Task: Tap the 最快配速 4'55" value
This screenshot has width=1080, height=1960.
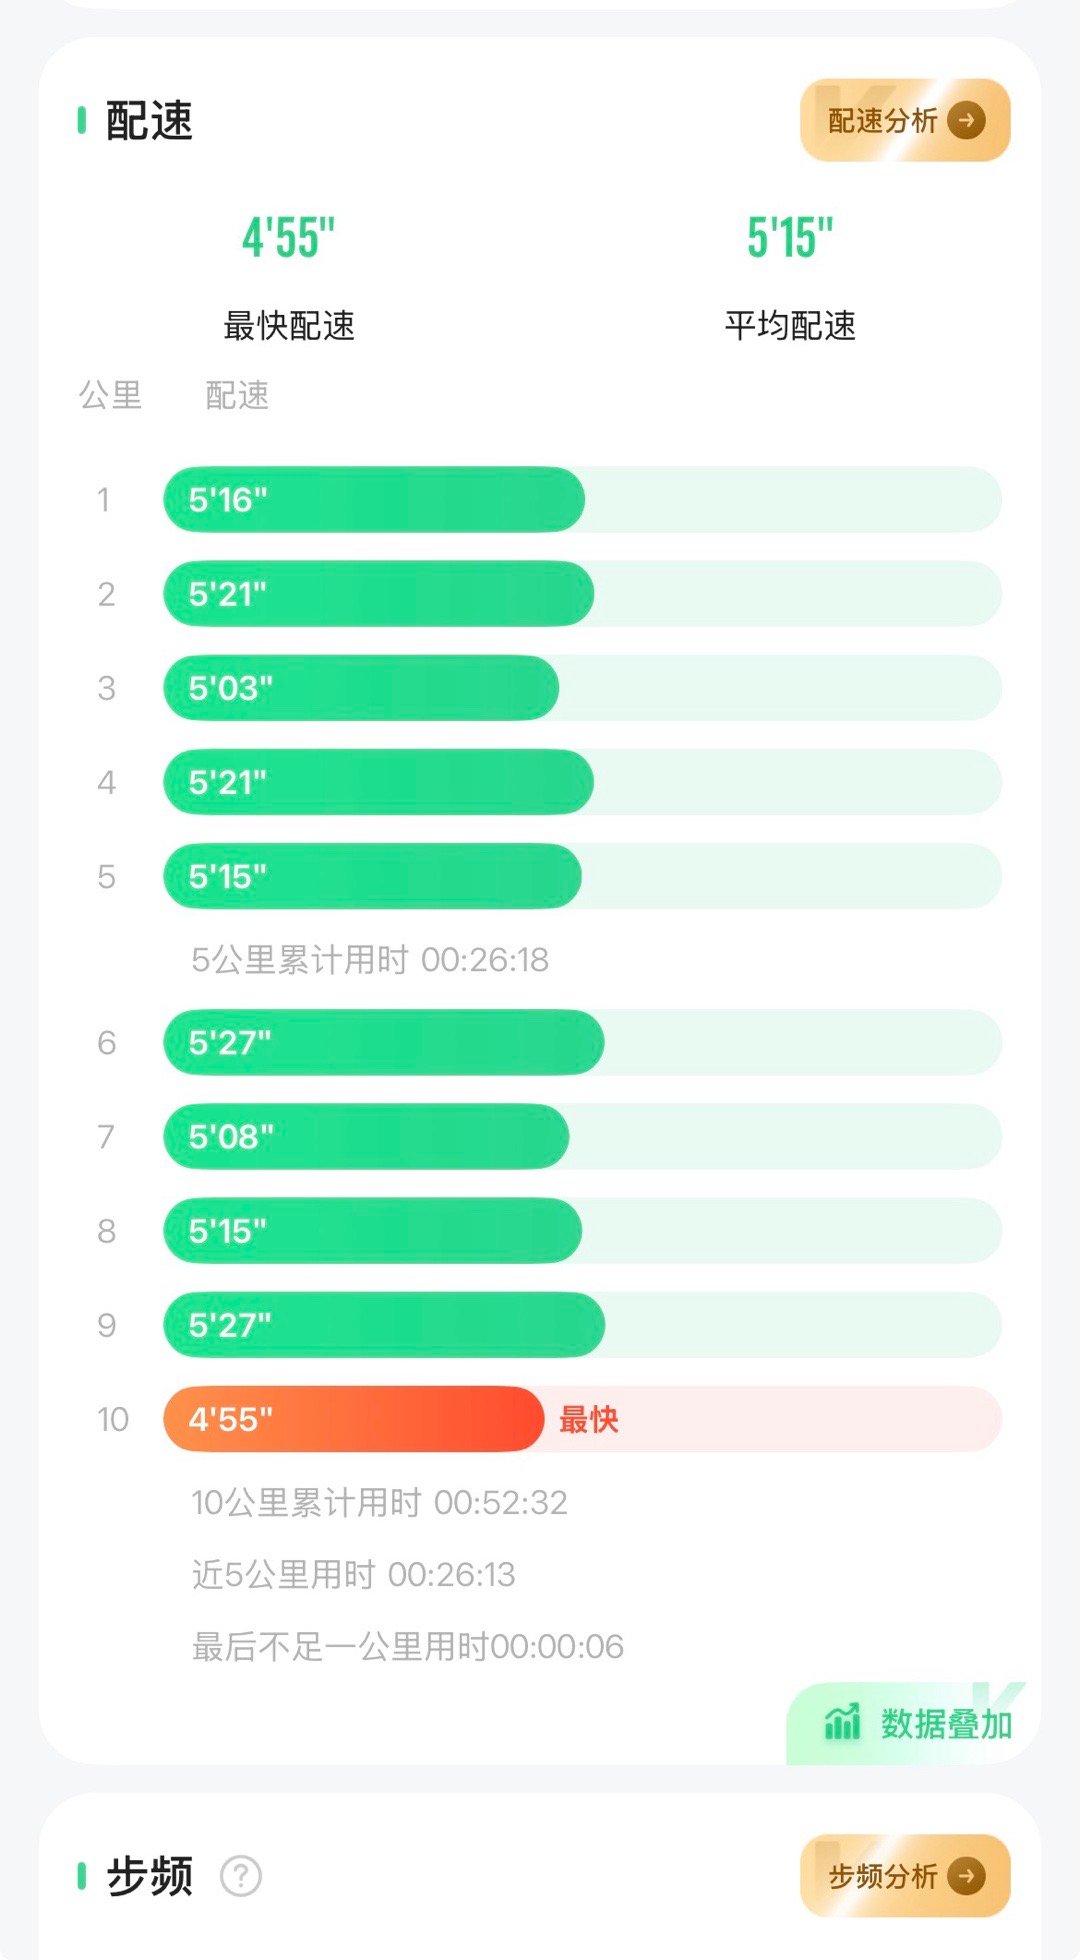Action: (x=288, y=238)
